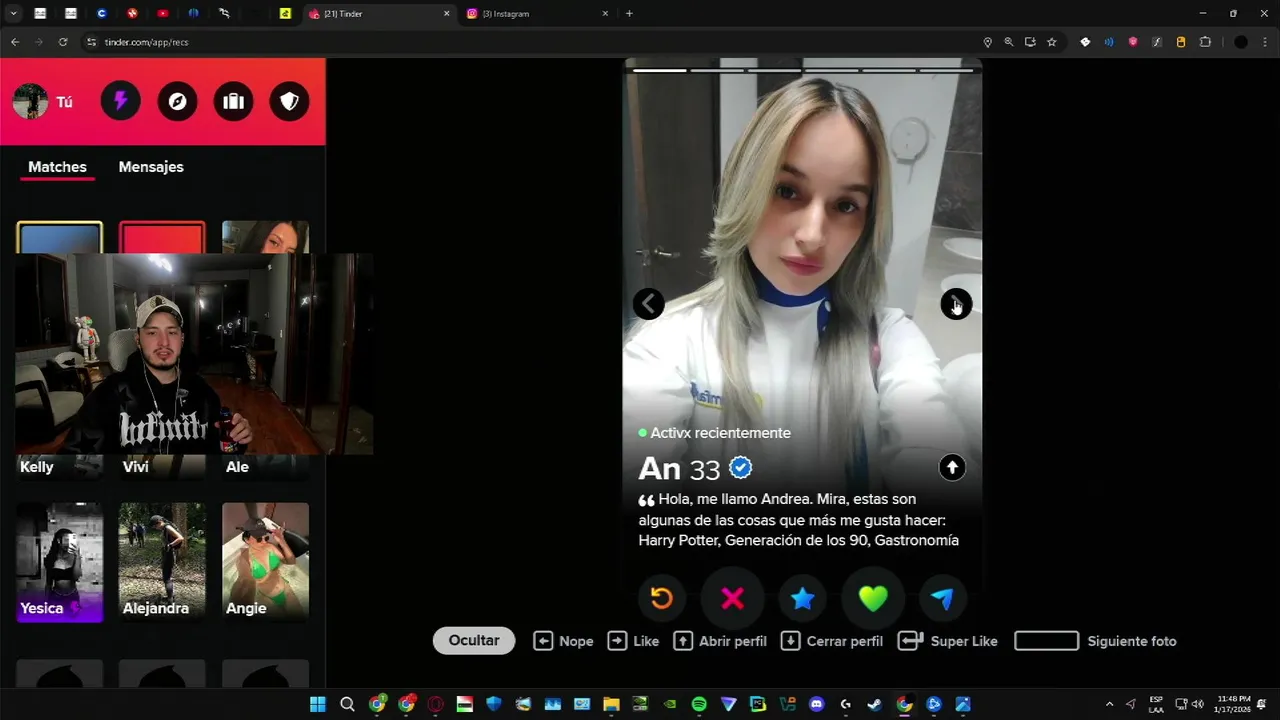Click the taskbar clock showing 11:48 PM

coord(1234,704)
